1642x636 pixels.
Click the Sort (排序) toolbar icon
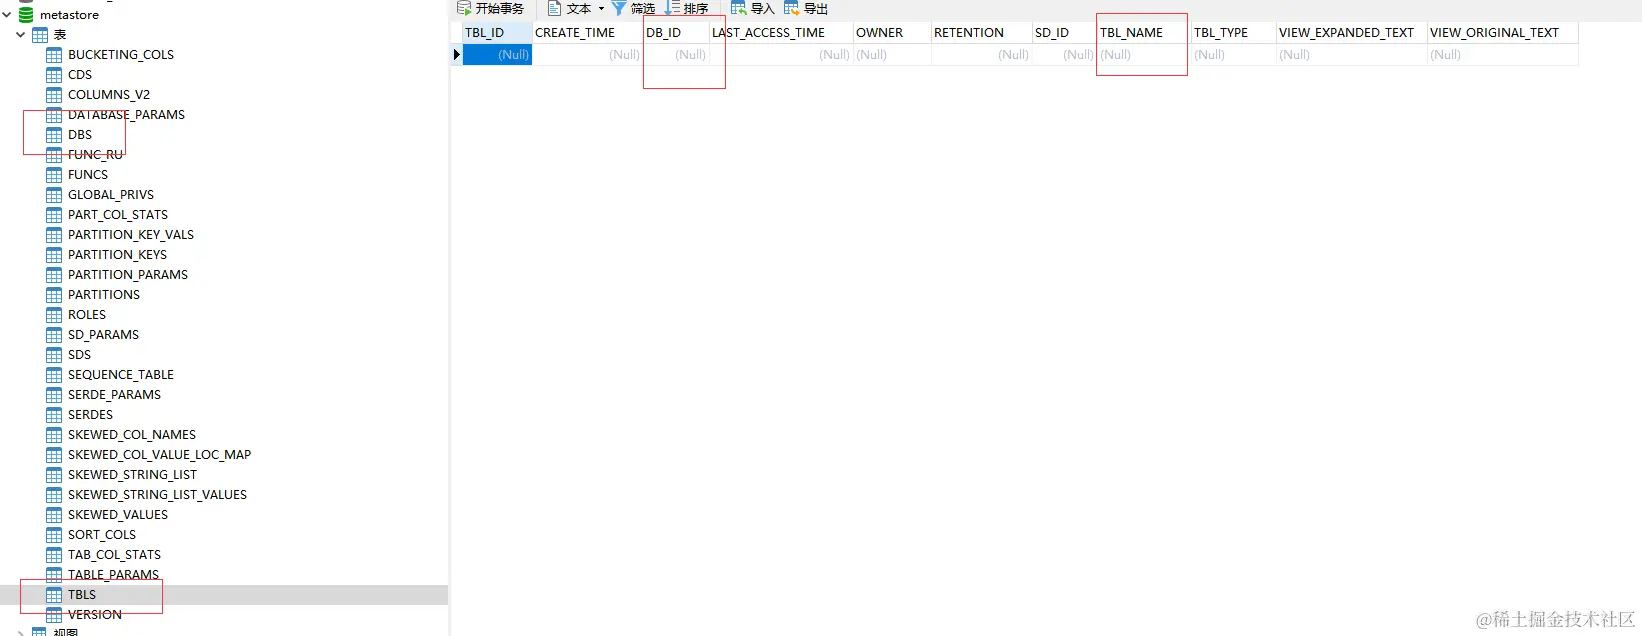[672, 8]
